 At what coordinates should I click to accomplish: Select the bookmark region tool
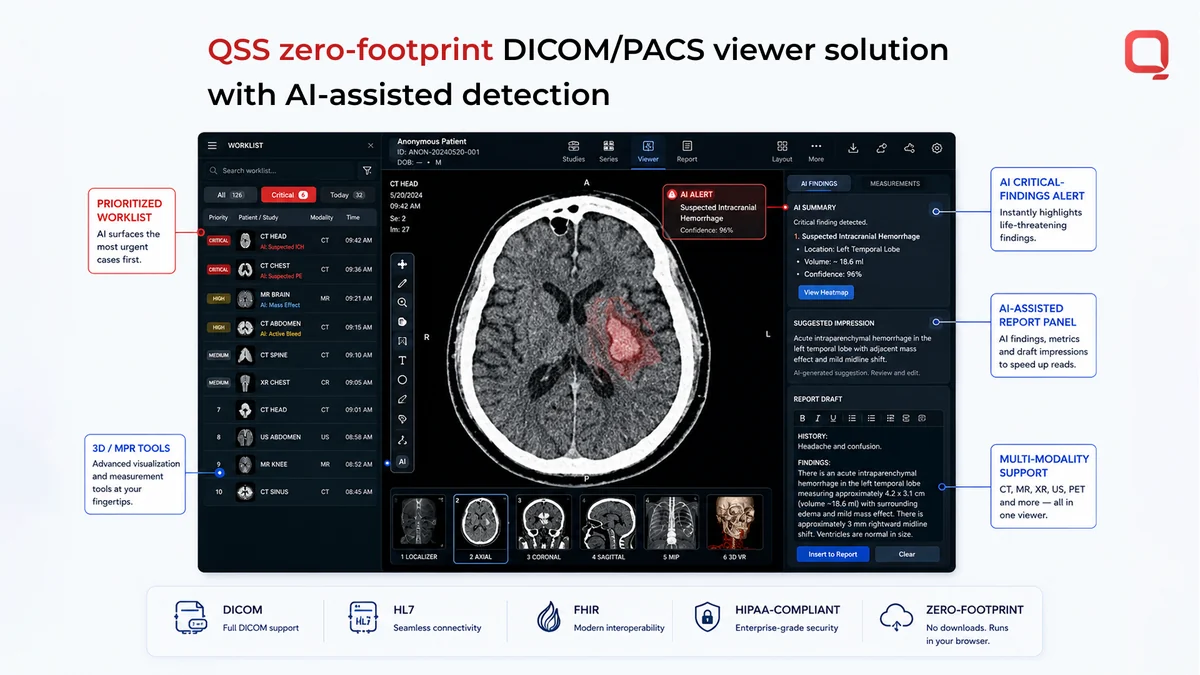tap(402, 341)
